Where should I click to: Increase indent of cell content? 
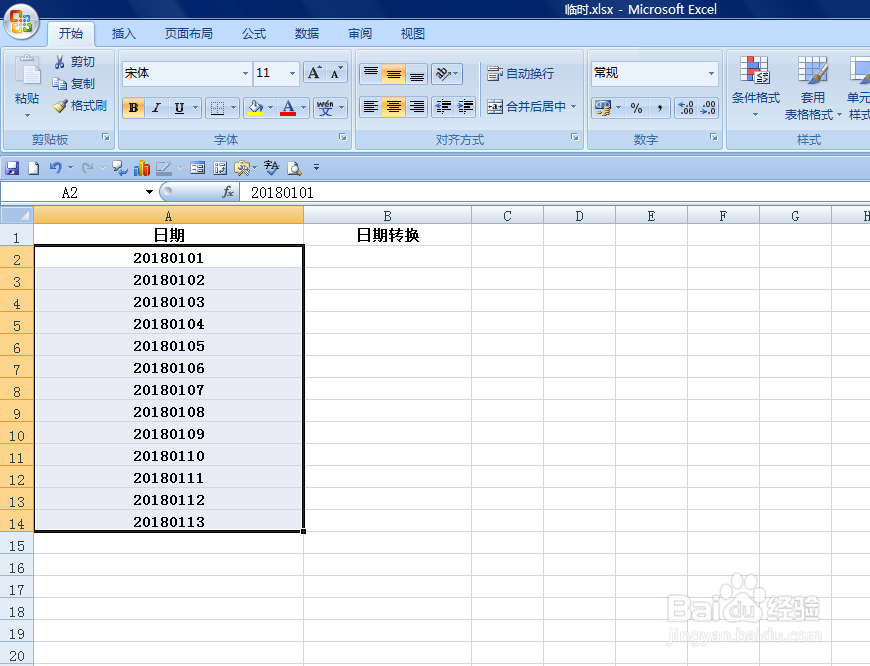[x=465, y=107]
